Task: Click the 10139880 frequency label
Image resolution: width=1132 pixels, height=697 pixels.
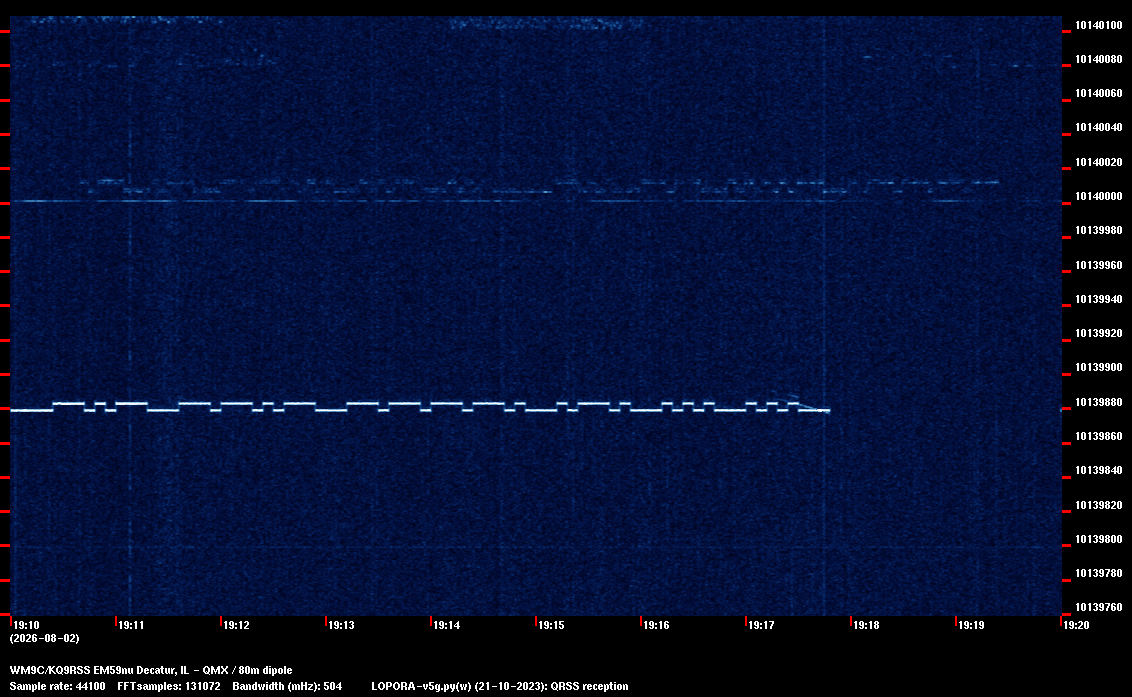Action: pos(1099,402)
